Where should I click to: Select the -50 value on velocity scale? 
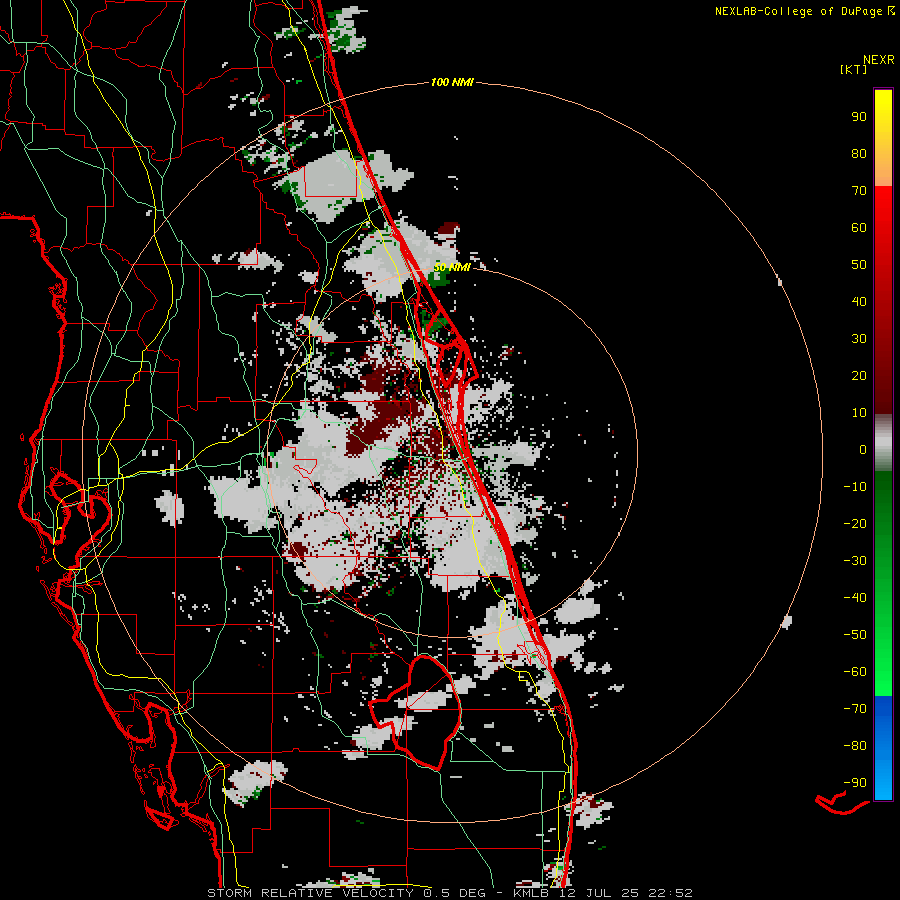(x=855, y=635)
